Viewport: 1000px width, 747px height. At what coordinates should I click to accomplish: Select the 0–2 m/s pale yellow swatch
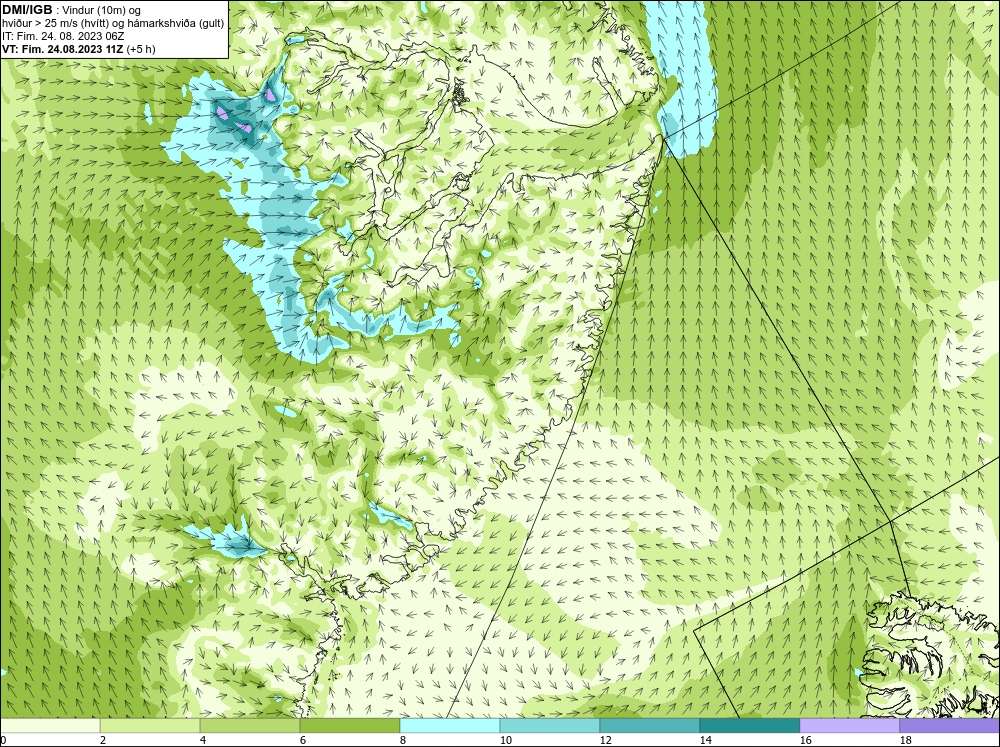[x=50, y=726]
